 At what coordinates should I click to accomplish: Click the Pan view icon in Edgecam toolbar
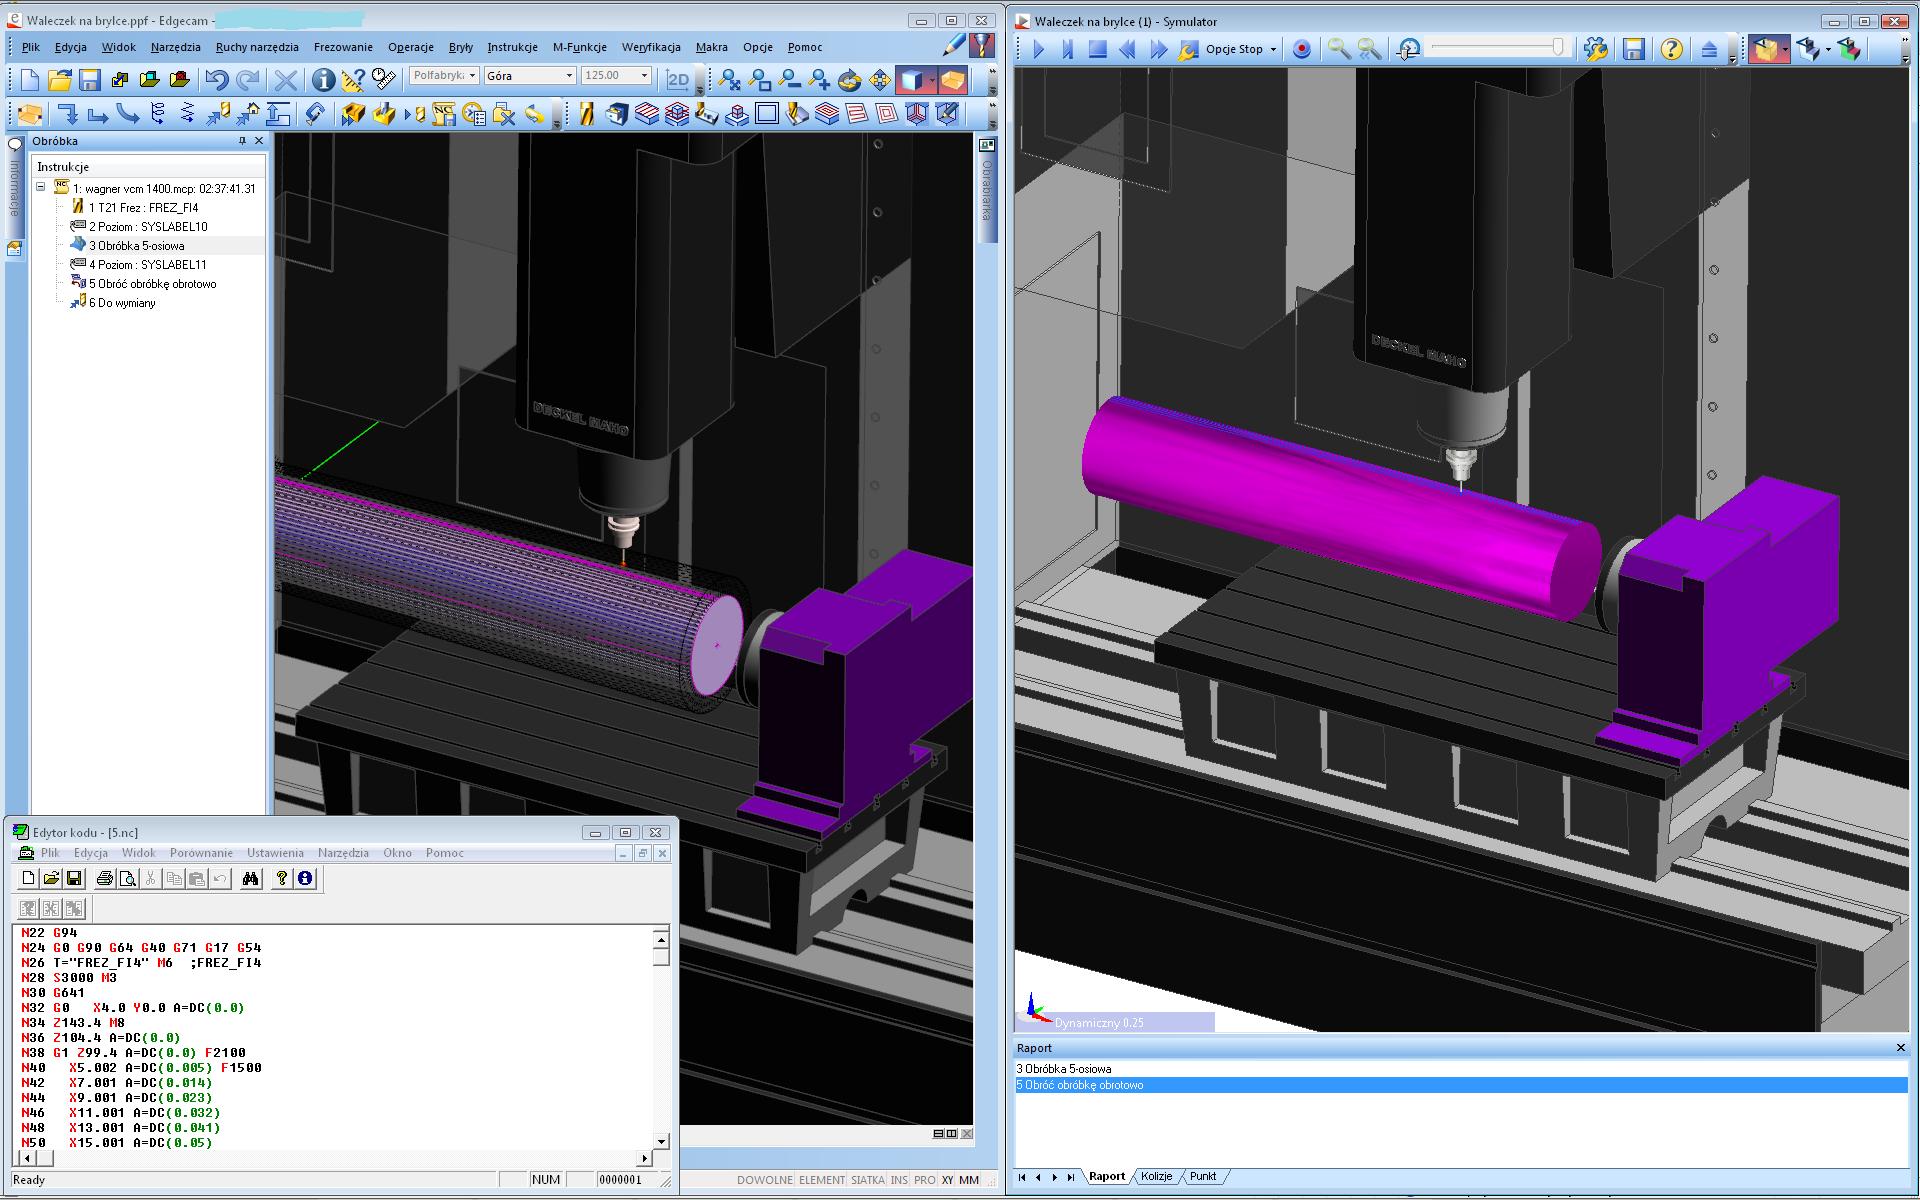click(880, 80)
